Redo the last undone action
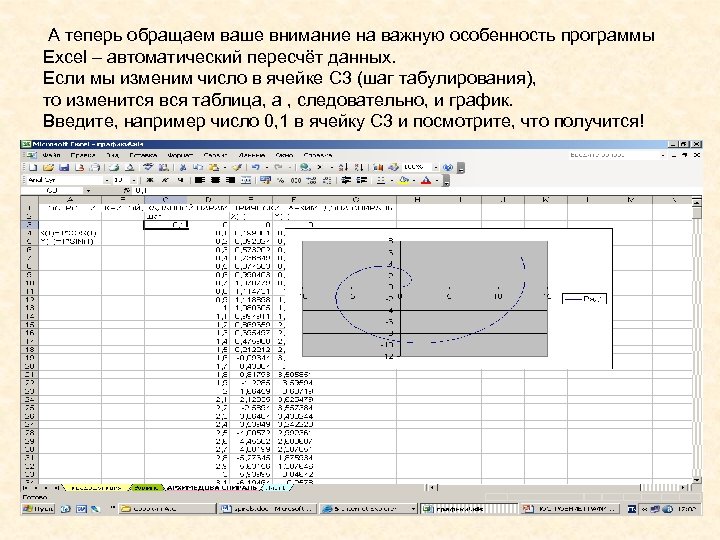The height and width of the screenshot is (540, 720). [x=278, y=167]
